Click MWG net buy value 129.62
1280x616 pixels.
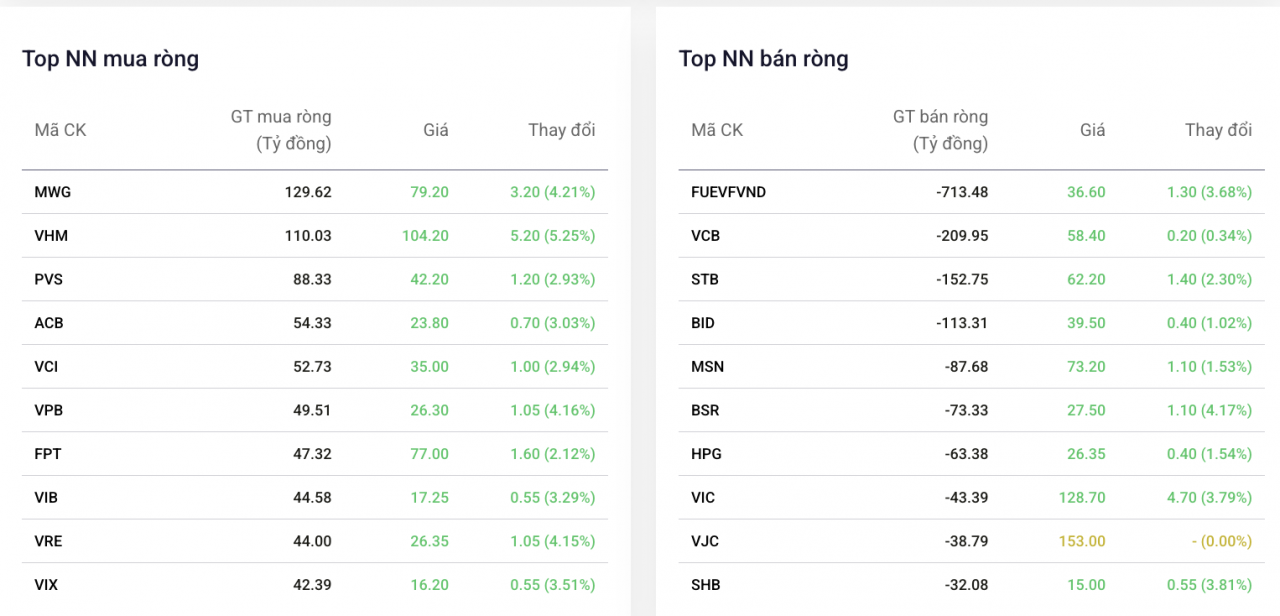307,192
